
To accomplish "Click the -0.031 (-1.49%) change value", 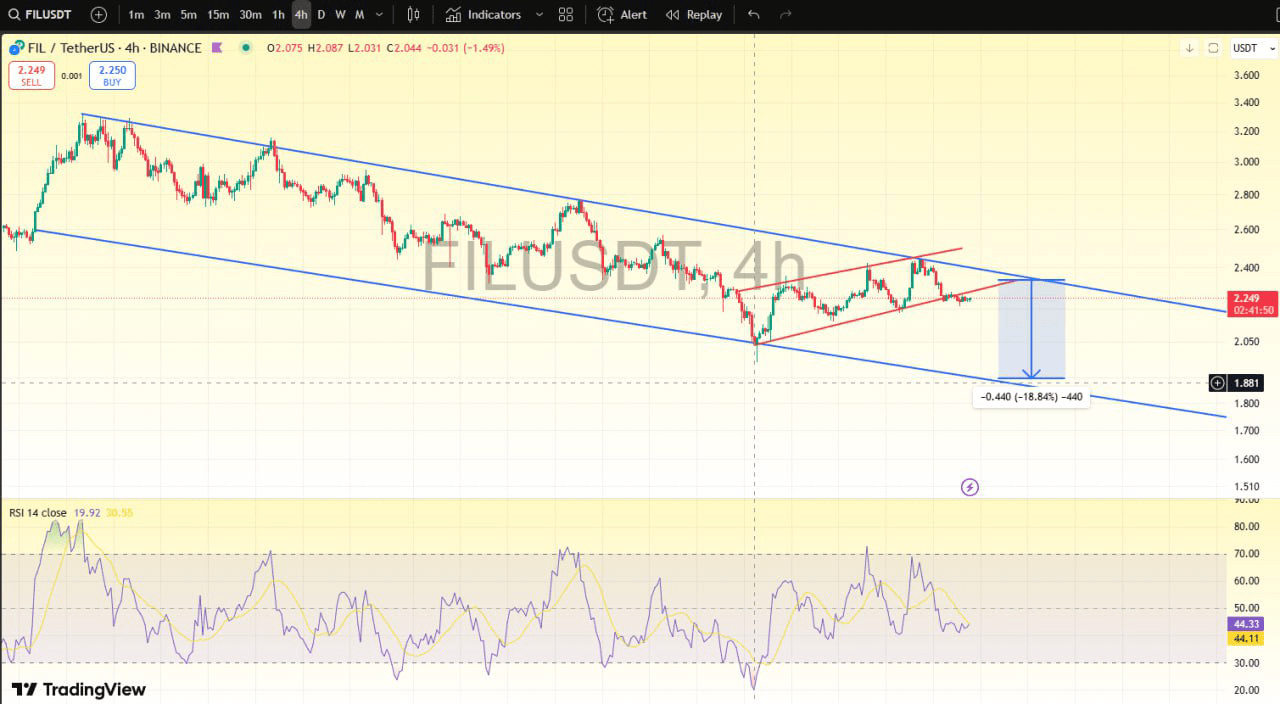I will click(x=466, y=48).
